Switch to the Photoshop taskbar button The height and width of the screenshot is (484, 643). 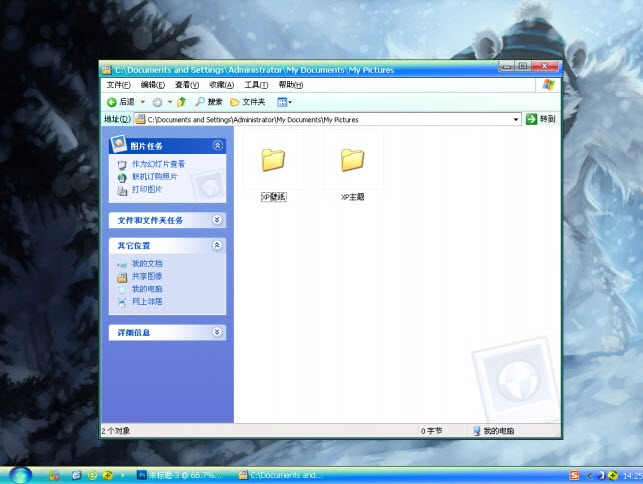point(180,475)
